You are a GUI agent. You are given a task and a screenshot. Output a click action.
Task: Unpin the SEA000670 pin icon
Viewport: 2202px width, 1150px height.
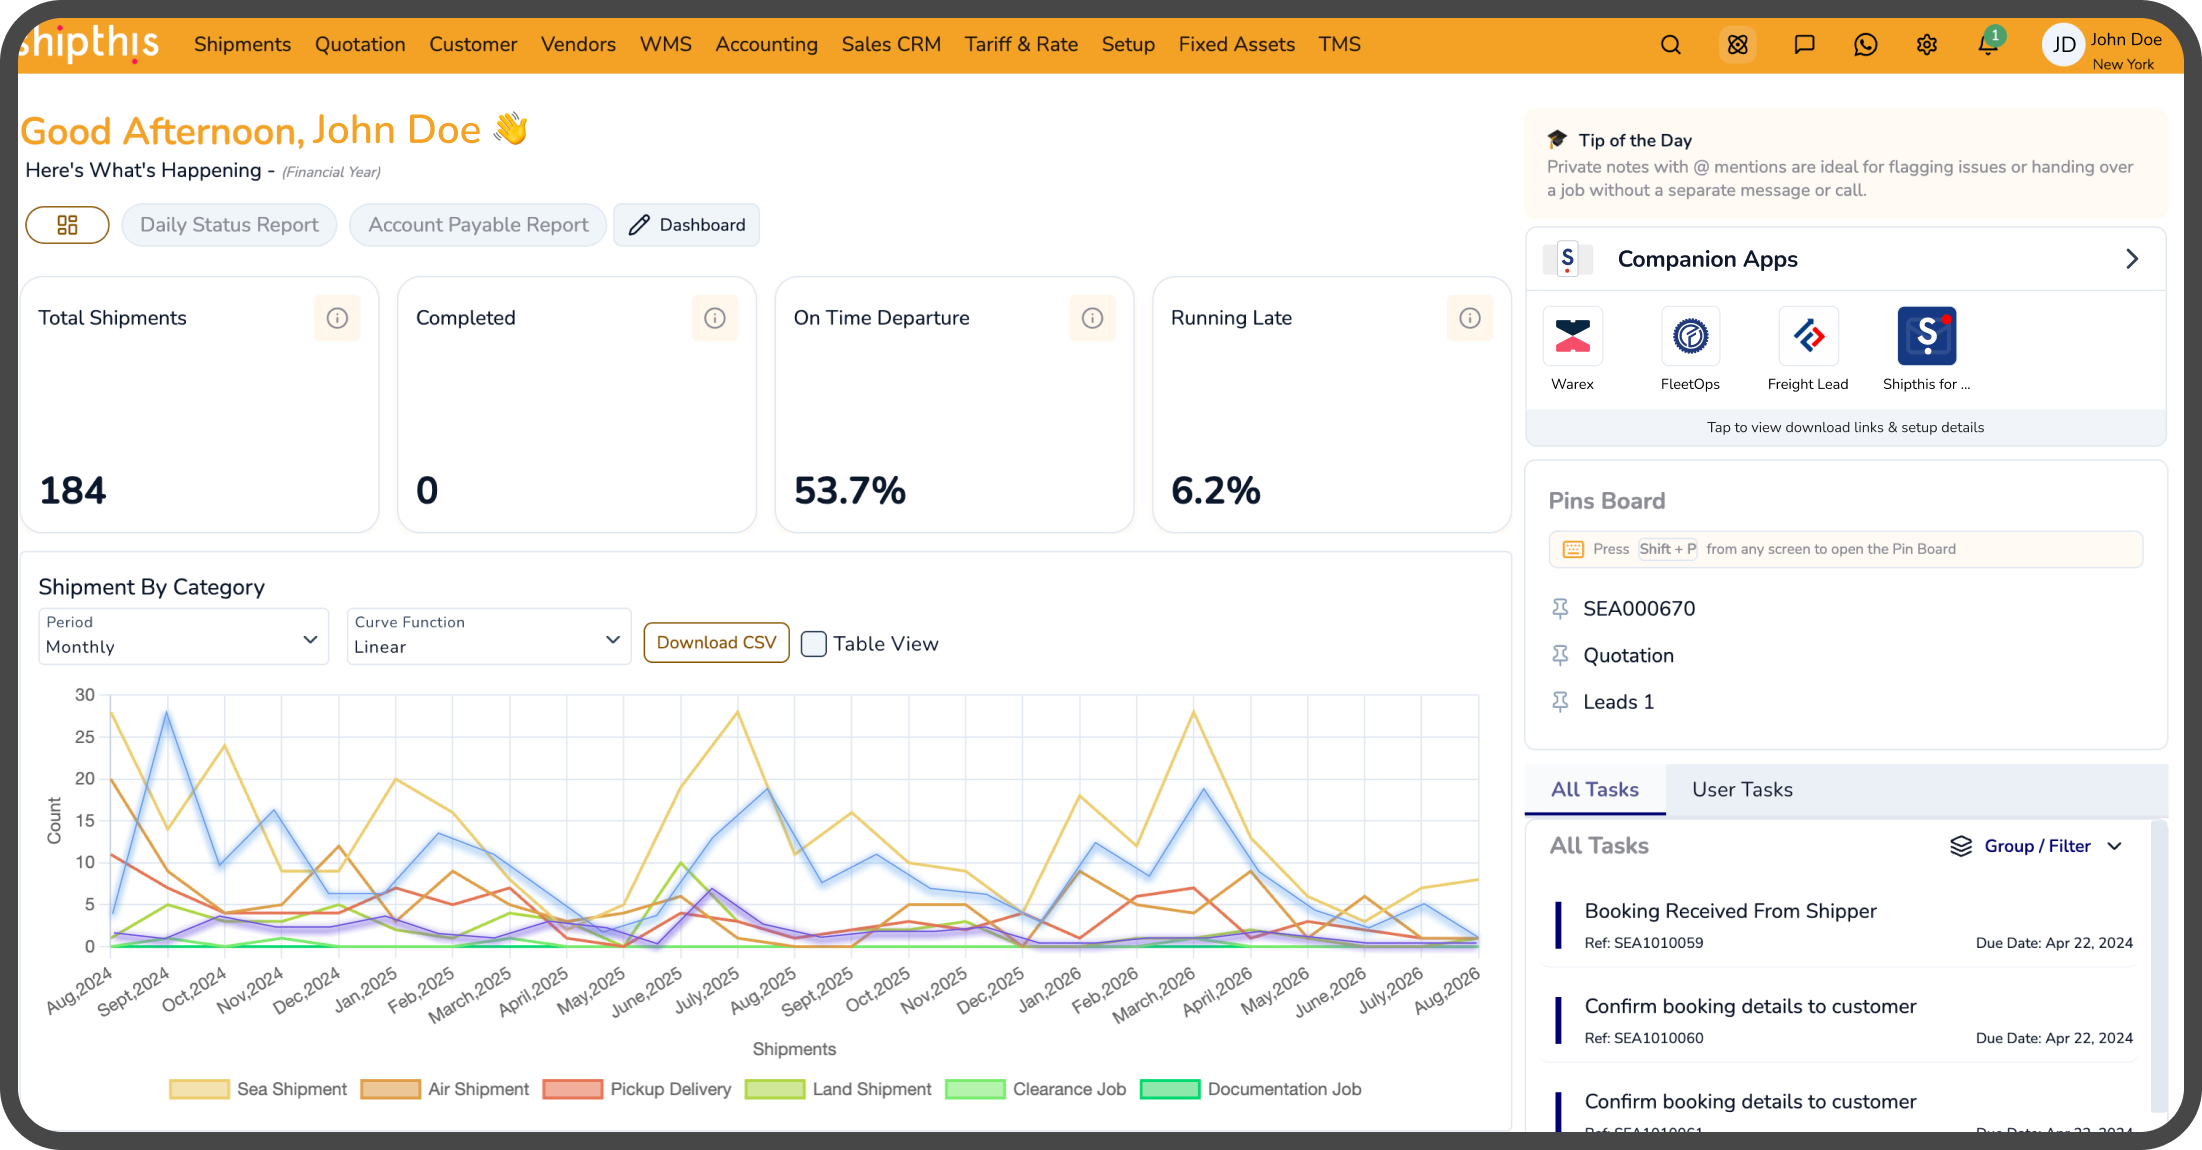pos(1560,608)
